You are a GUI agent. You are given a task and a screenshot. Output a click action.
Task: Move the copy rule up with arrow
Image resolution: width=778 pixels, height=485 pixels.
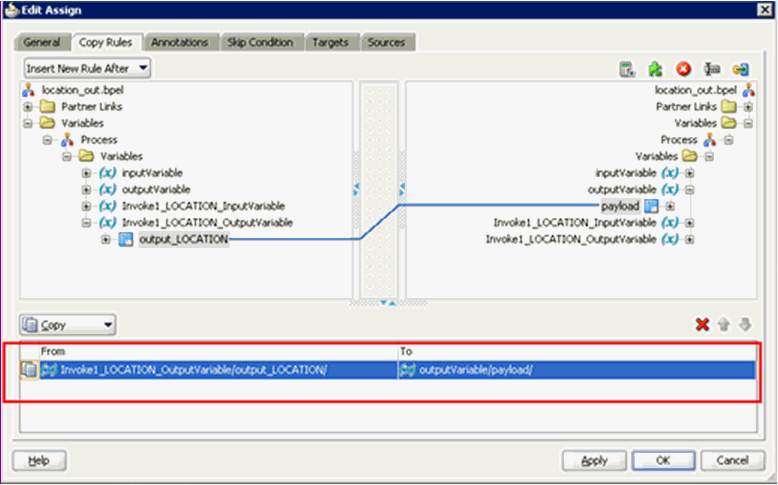pos(724,325)
